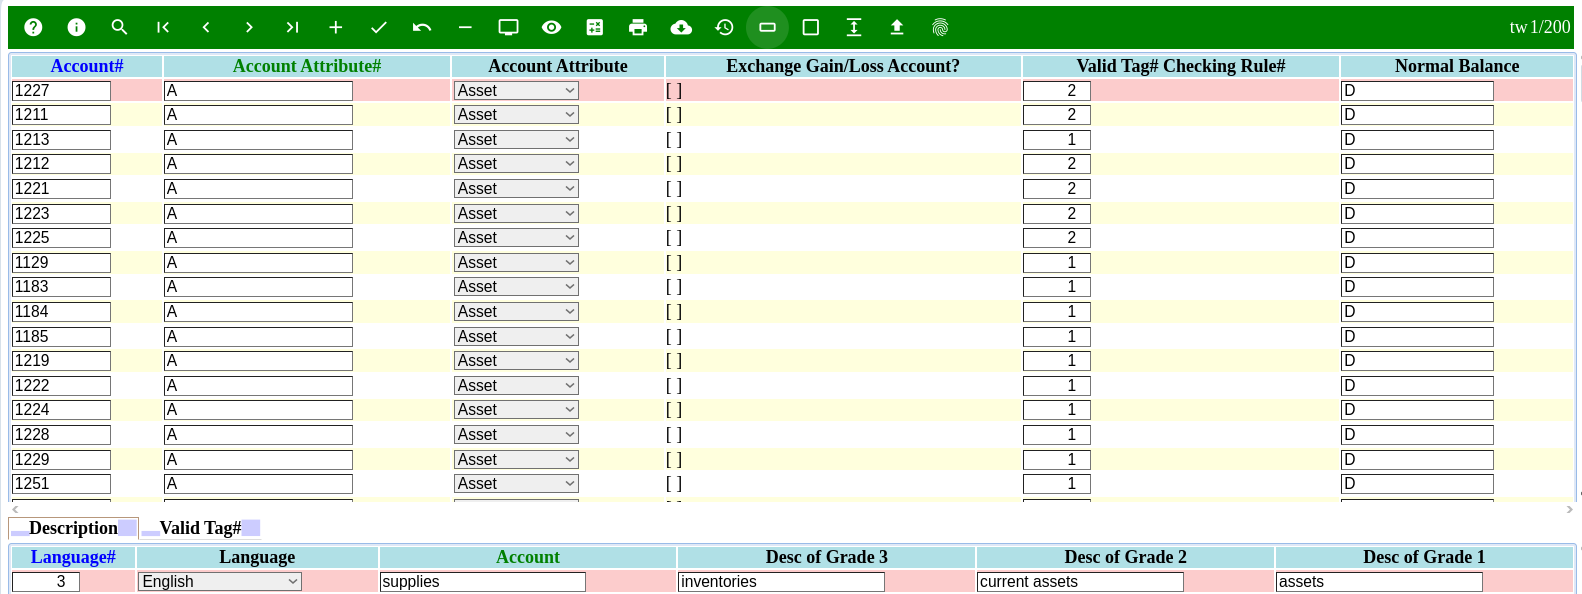Open Account Attribute dropdown for account 1227

pos(516,91)
